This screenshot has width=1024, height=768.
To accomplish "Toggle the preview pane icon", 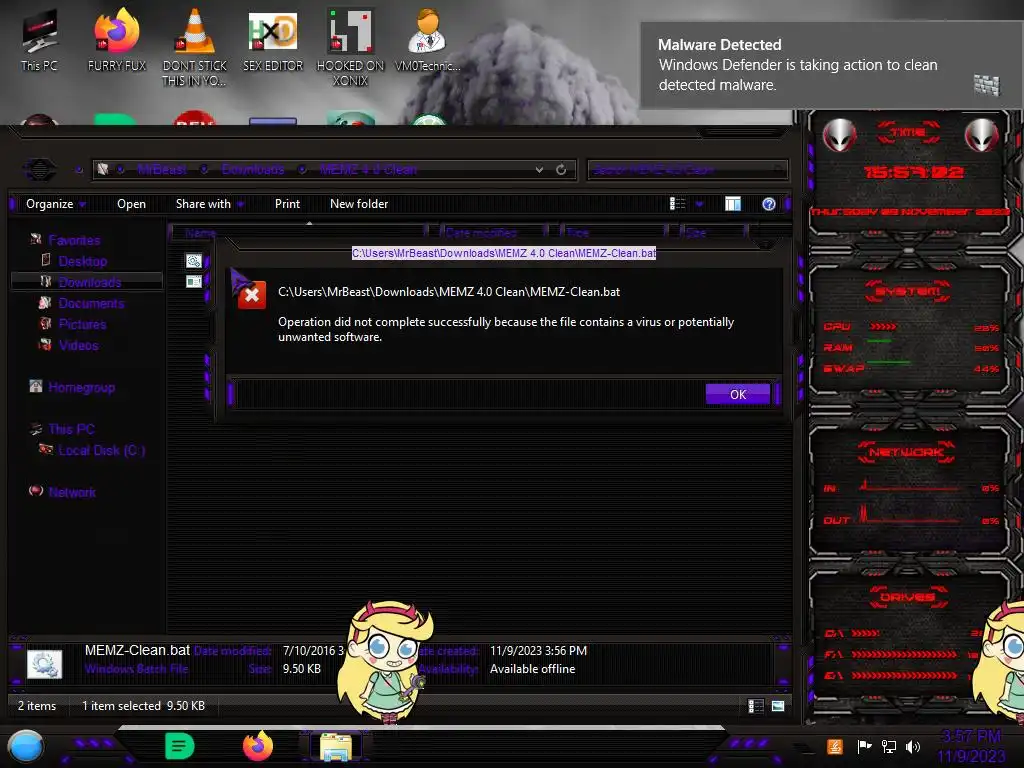I will (x=733, y=204).
